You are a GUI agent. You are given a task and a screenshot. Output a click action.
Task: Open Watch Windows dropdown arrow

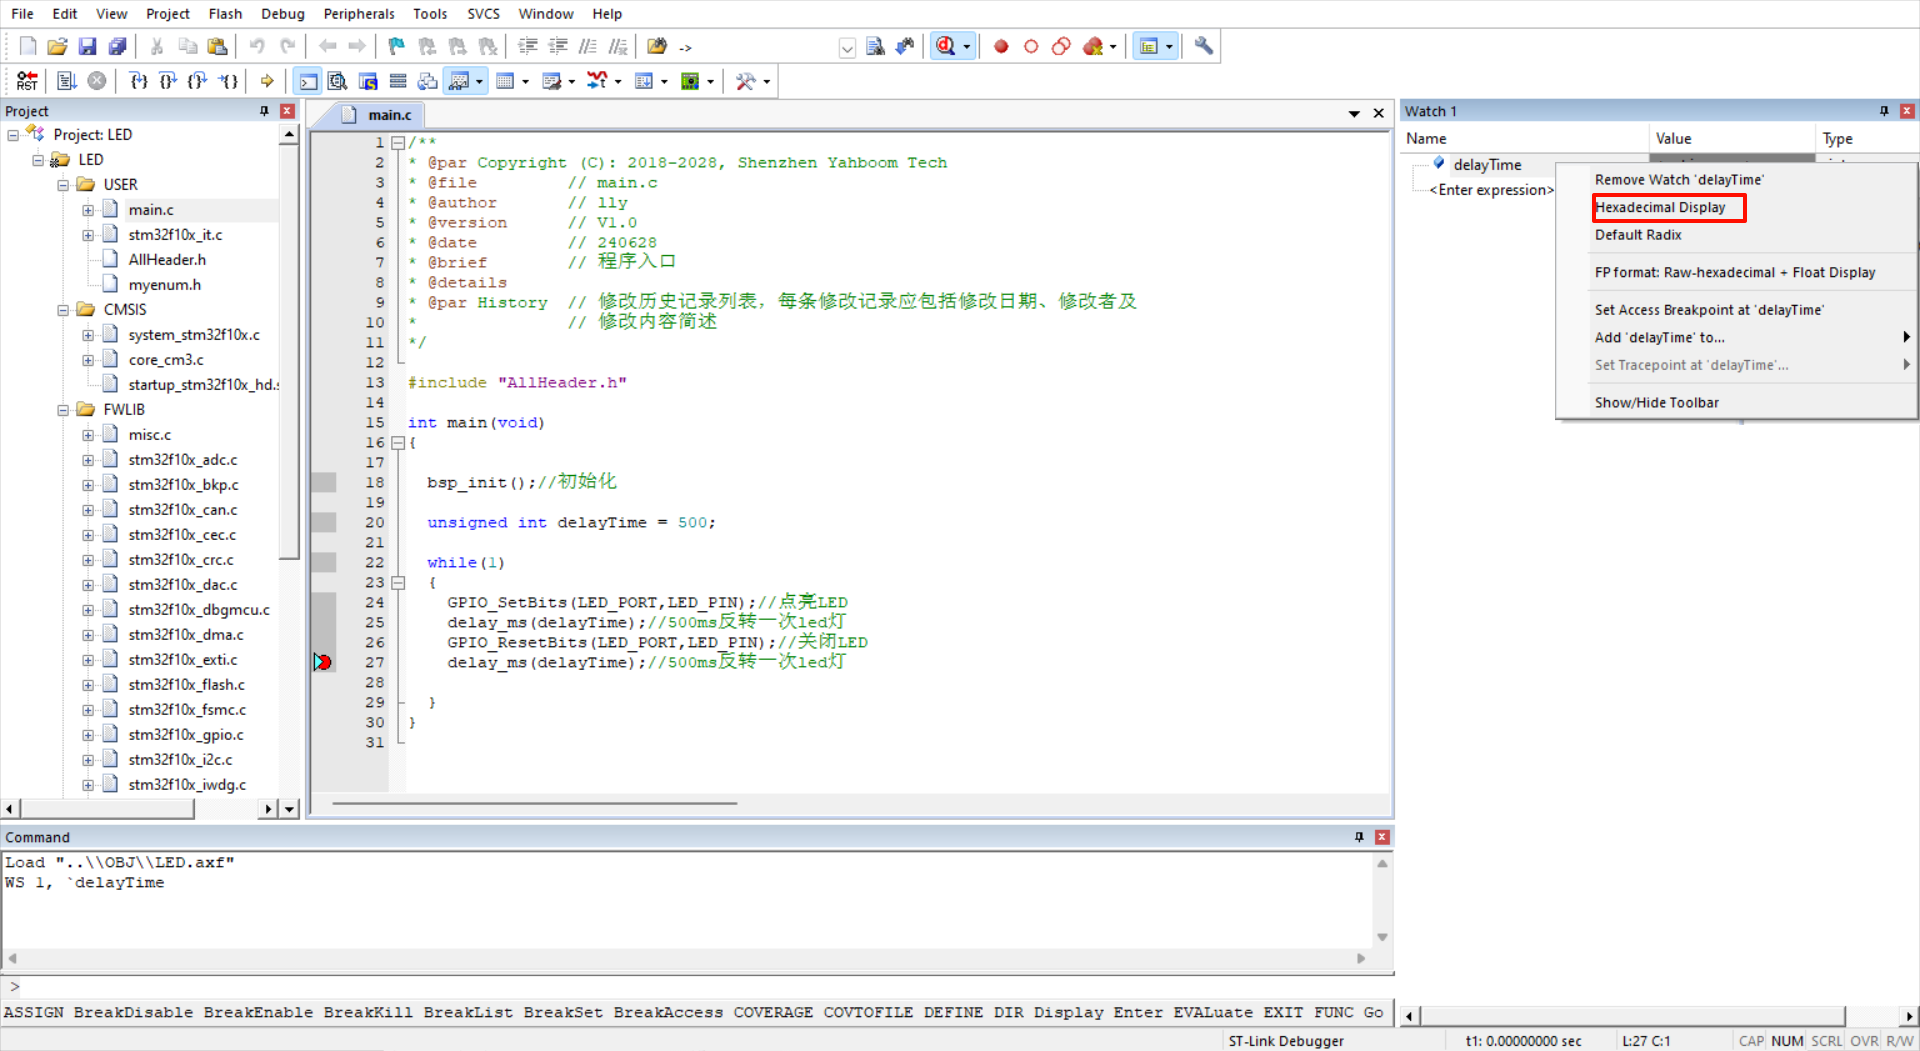click(x=479, y=81)
